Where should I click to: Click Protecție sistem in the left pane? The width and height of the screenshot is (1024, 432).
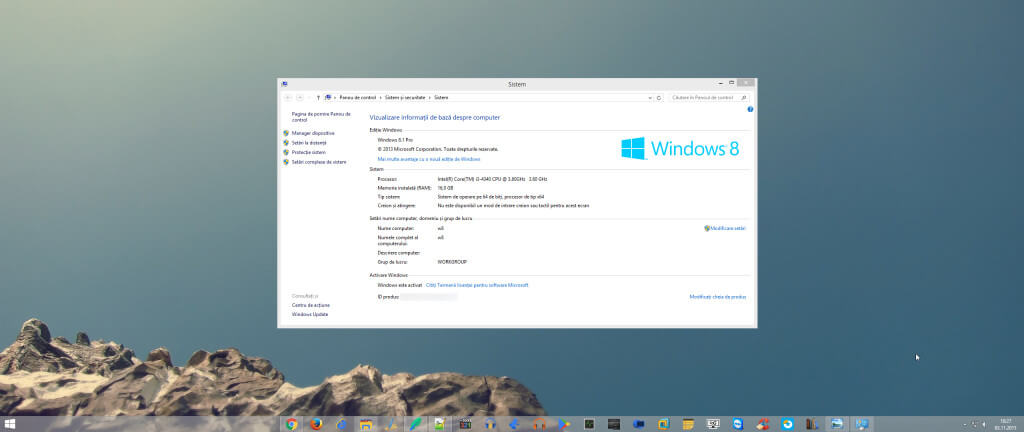pos(309,152)
